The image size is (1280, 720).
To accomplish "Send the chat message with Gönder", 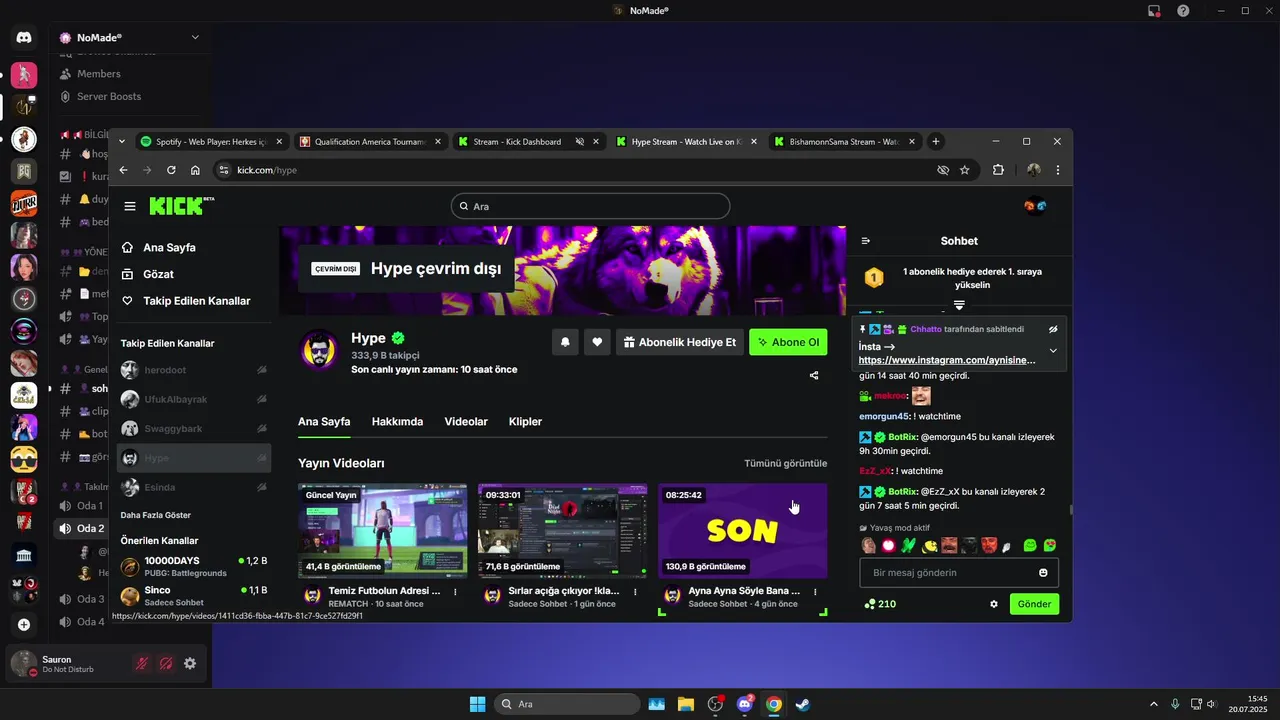I will [x=1034, y=604].
